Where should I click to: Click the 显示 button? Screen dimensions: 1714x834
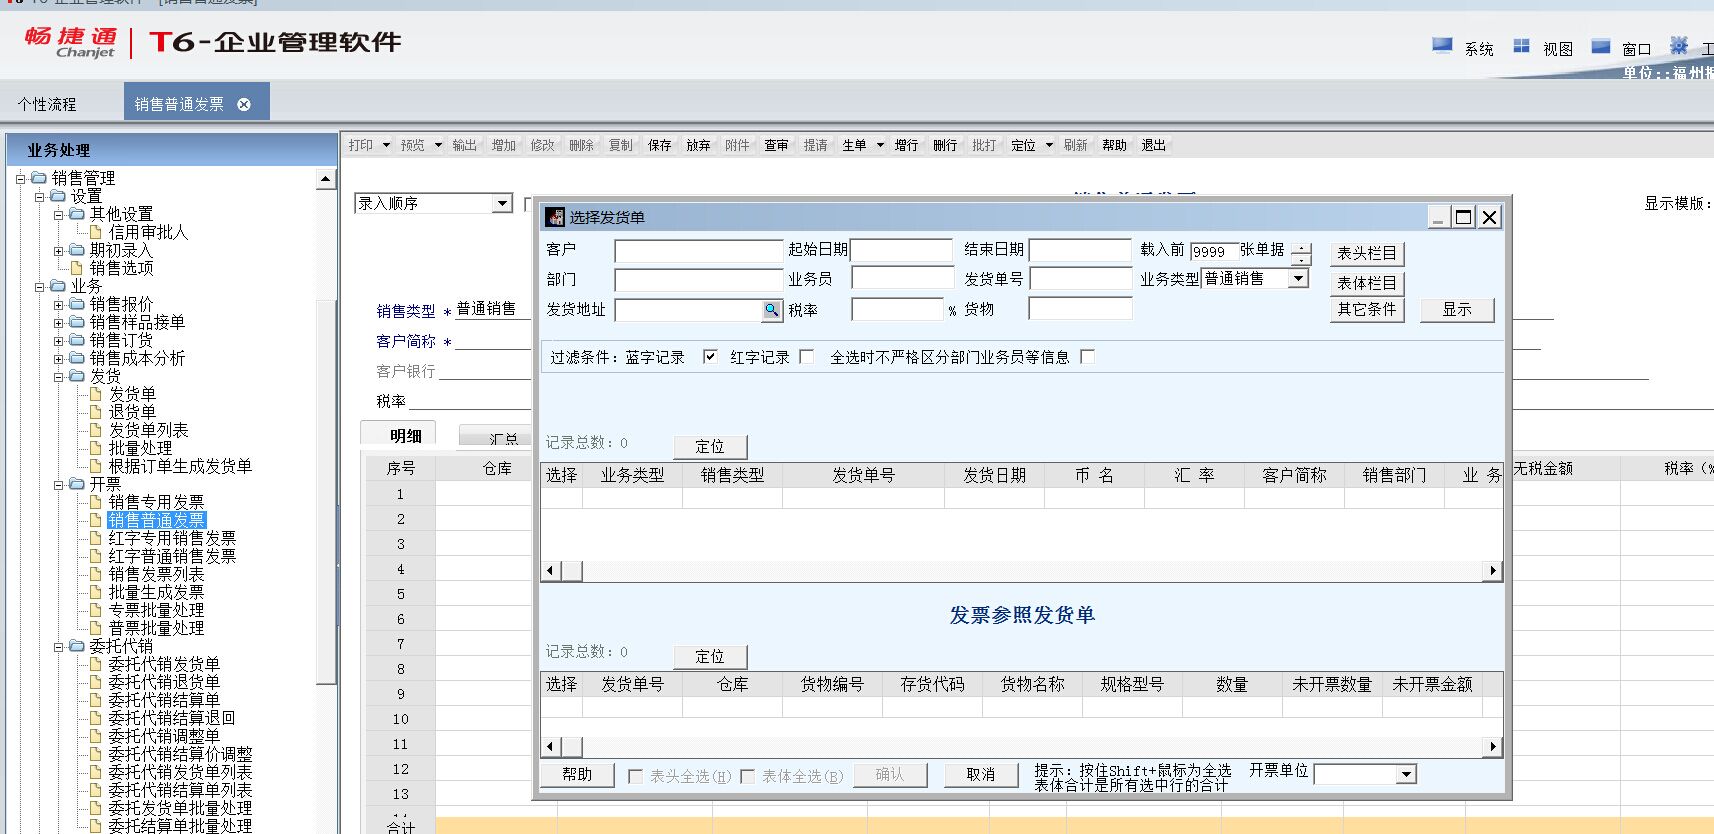pos(1457,309)
